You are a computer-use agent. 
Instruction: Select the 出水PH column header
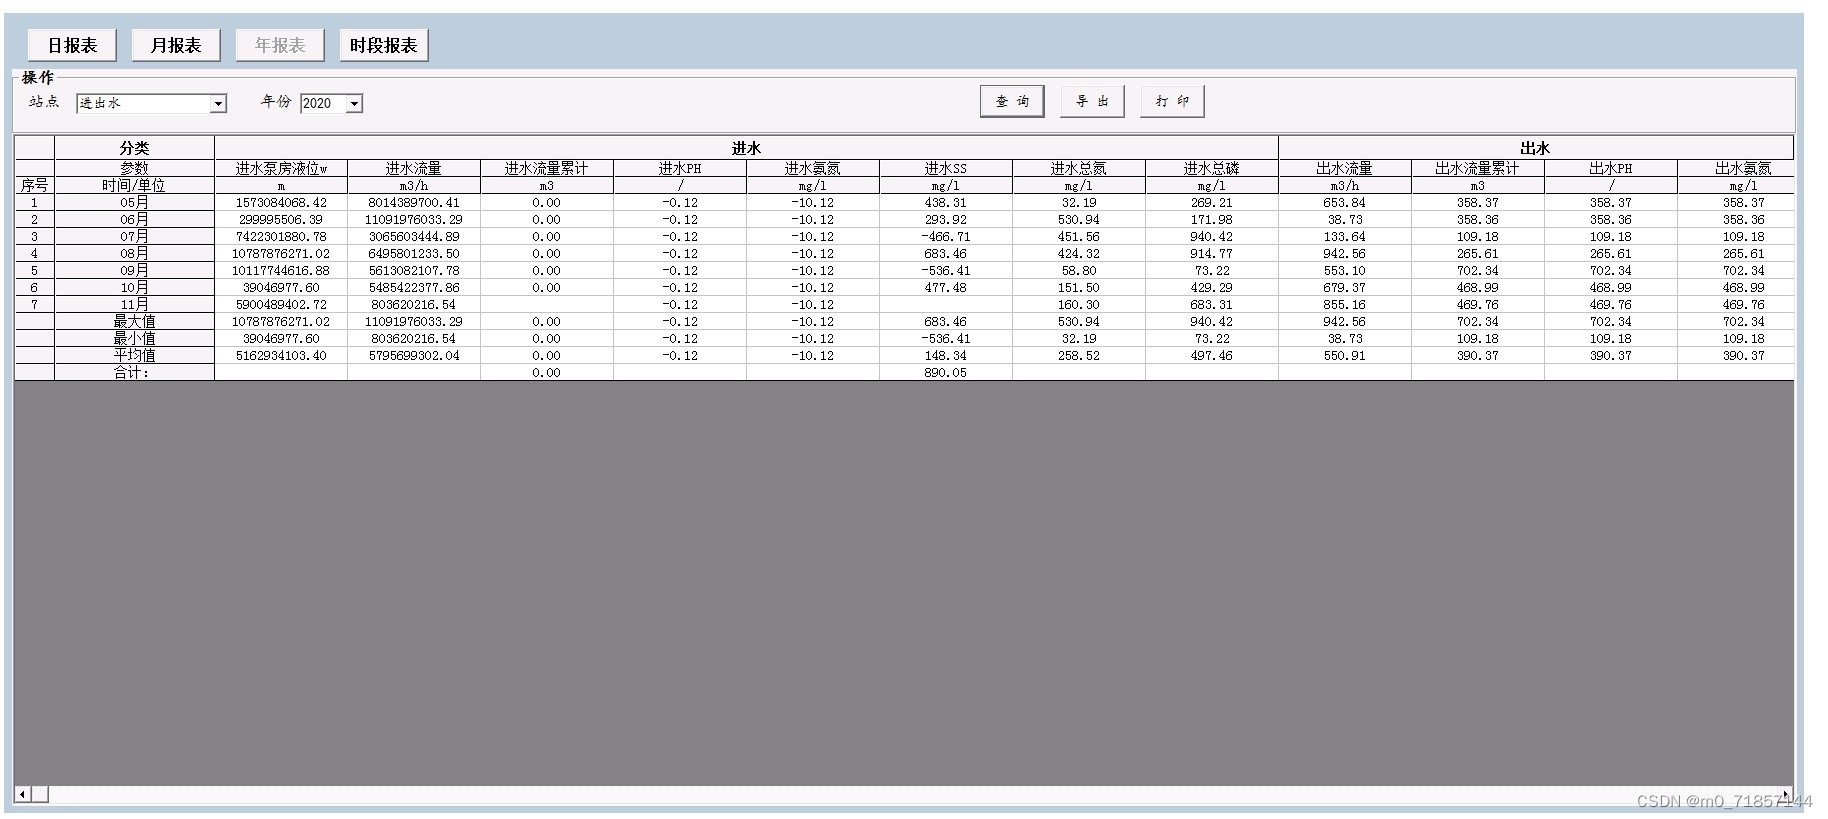pos(1611,169)
